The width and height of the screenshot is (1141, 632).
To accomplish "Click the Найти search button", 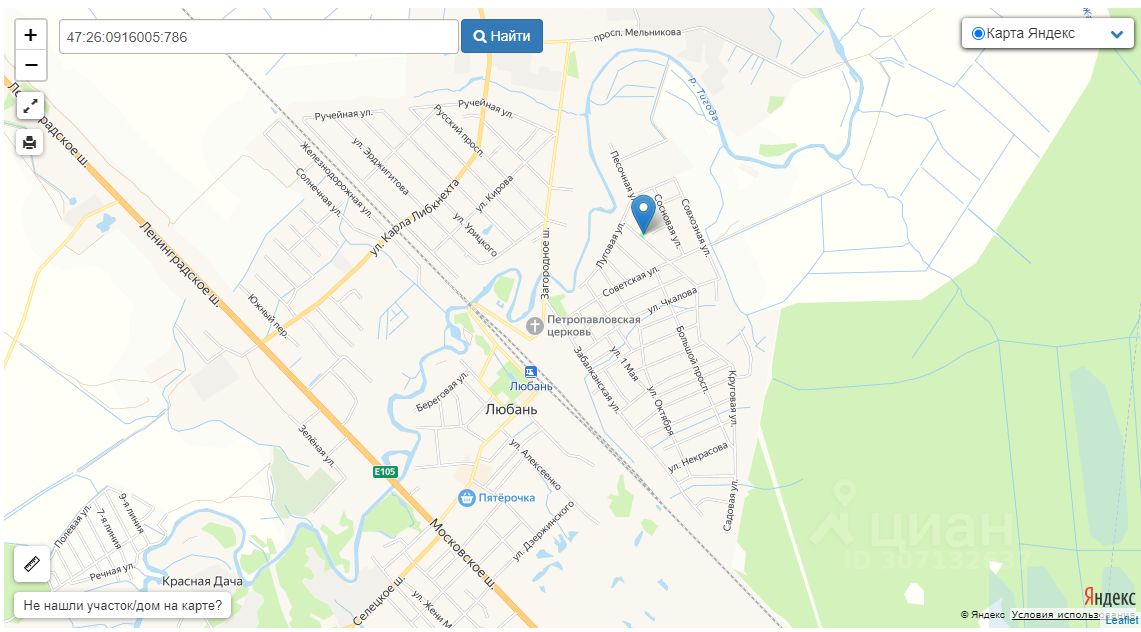I will click(x=501, y=36).
